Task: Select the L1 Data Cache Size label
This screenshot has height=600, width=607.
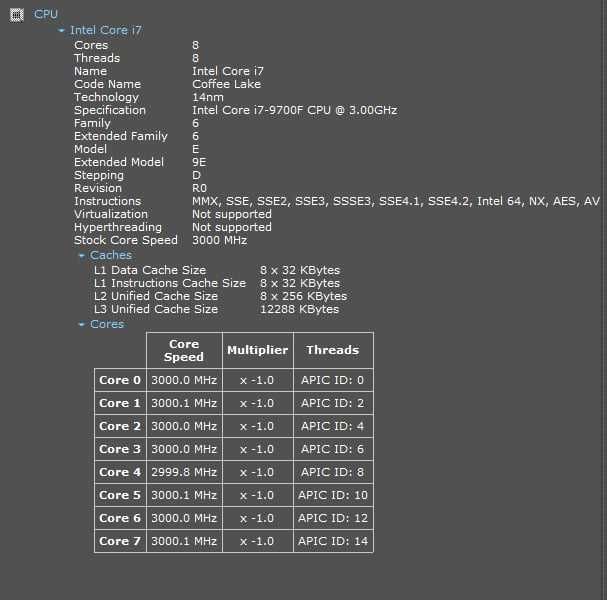Action: pos(150,270)
